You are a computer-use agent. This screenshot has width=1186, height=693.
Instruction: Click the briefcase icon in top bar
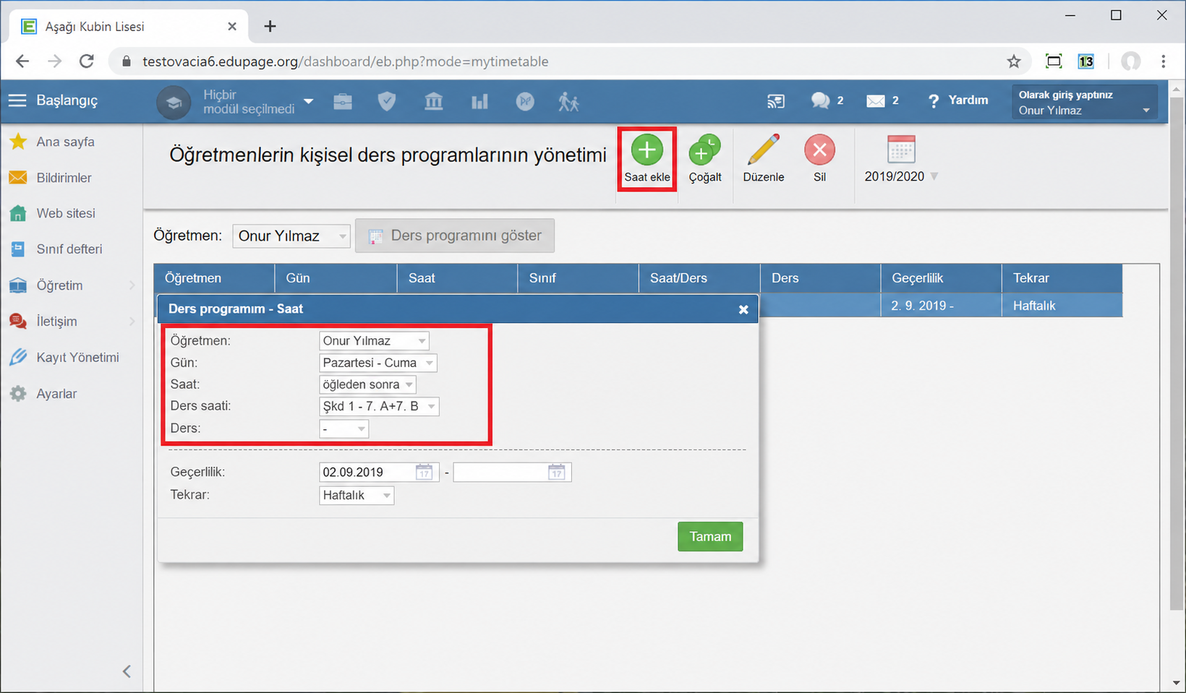click(343, 101)
